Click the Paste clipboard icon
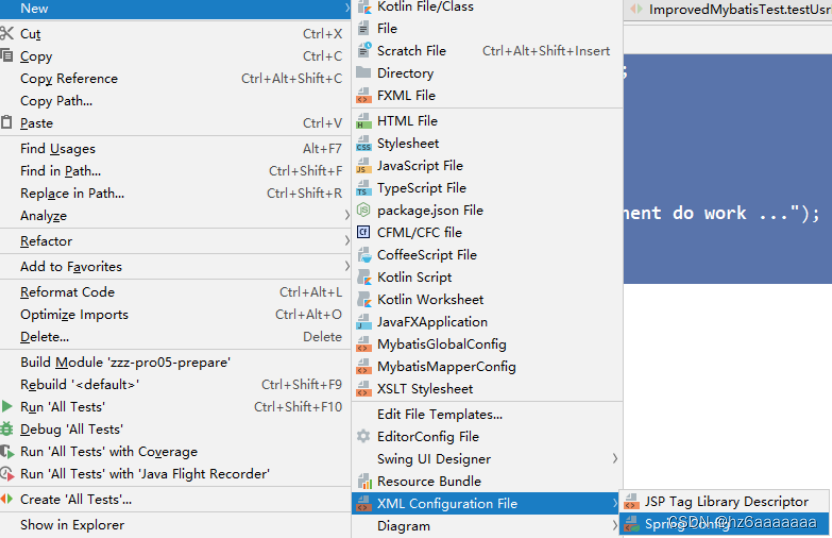Image resolution: width=832 pixels, height=538 pixels. (x=6, y=123)
